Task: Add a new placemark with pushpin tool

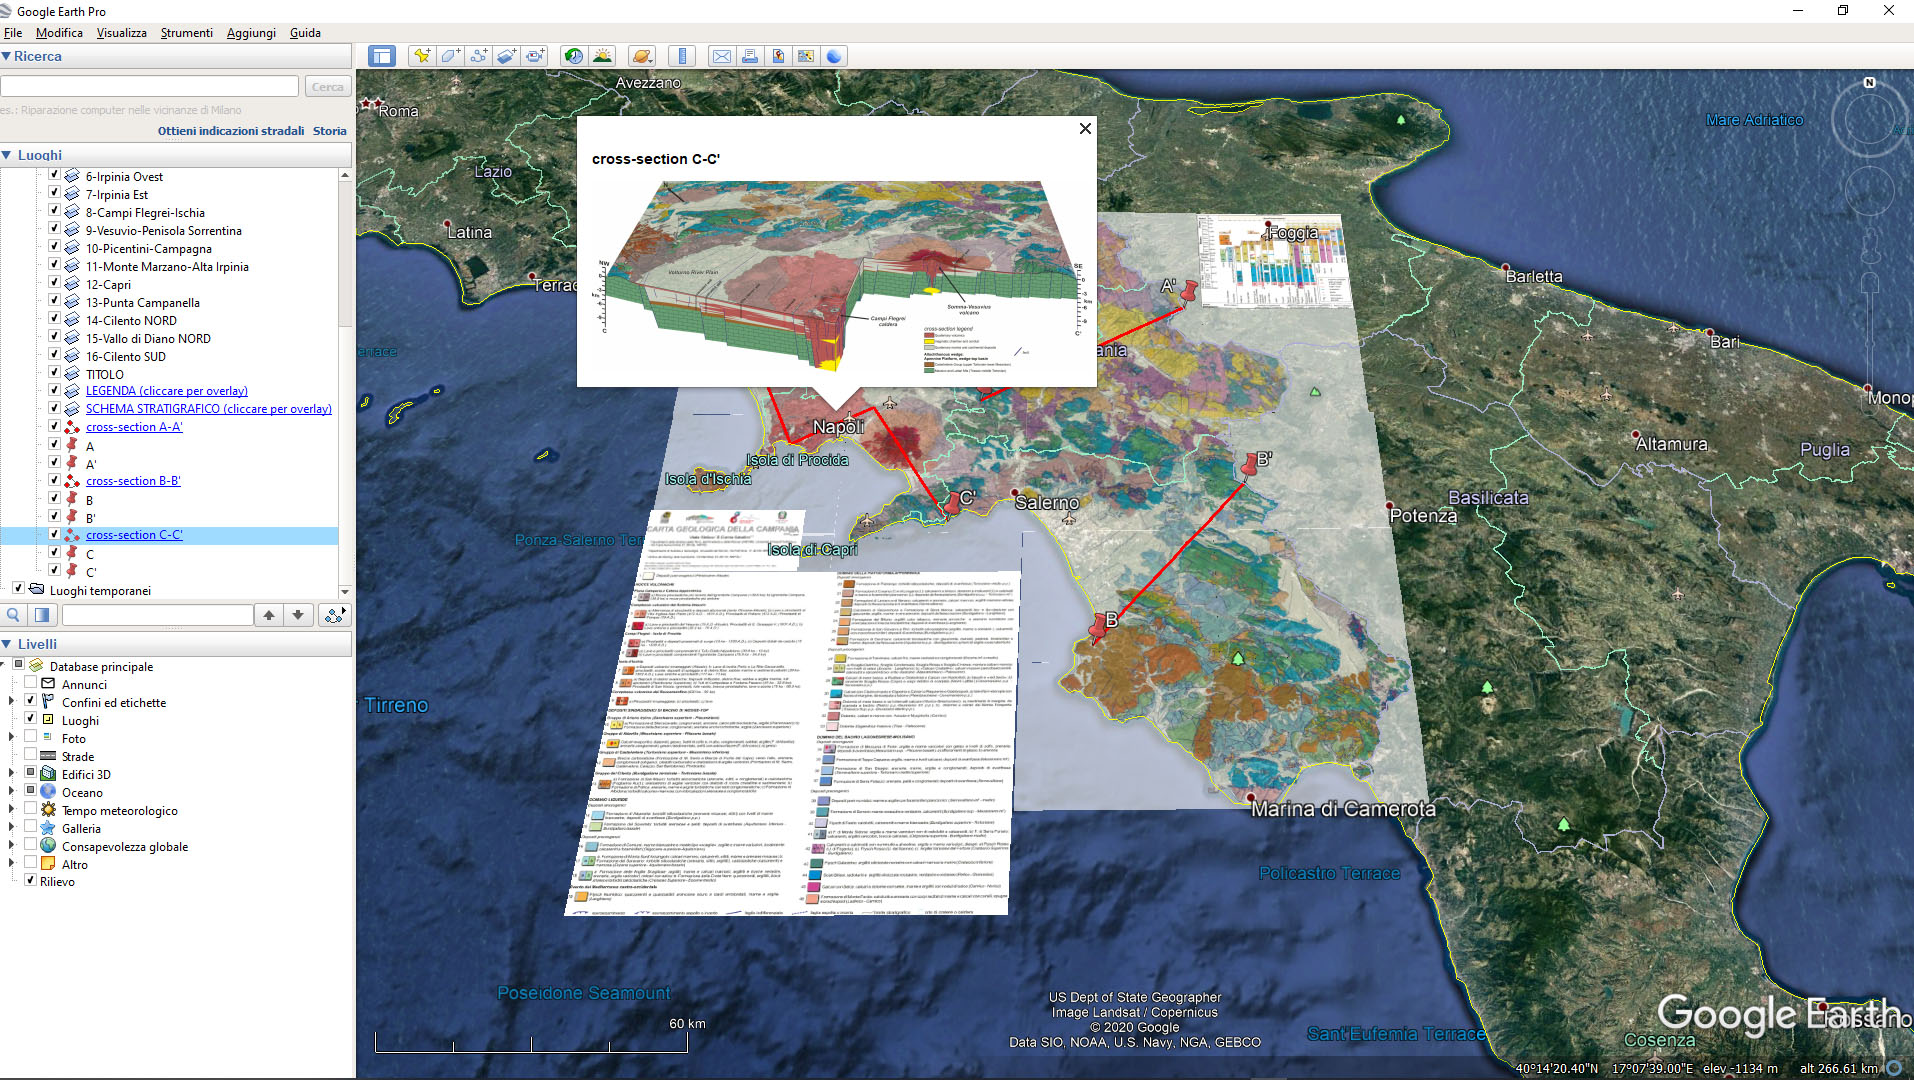Action: point(422,56)
